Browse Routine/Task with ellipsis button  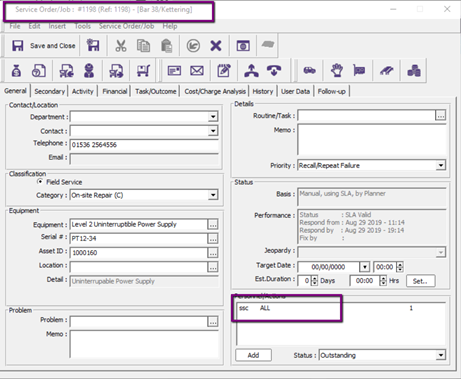[x=441, y=116]
